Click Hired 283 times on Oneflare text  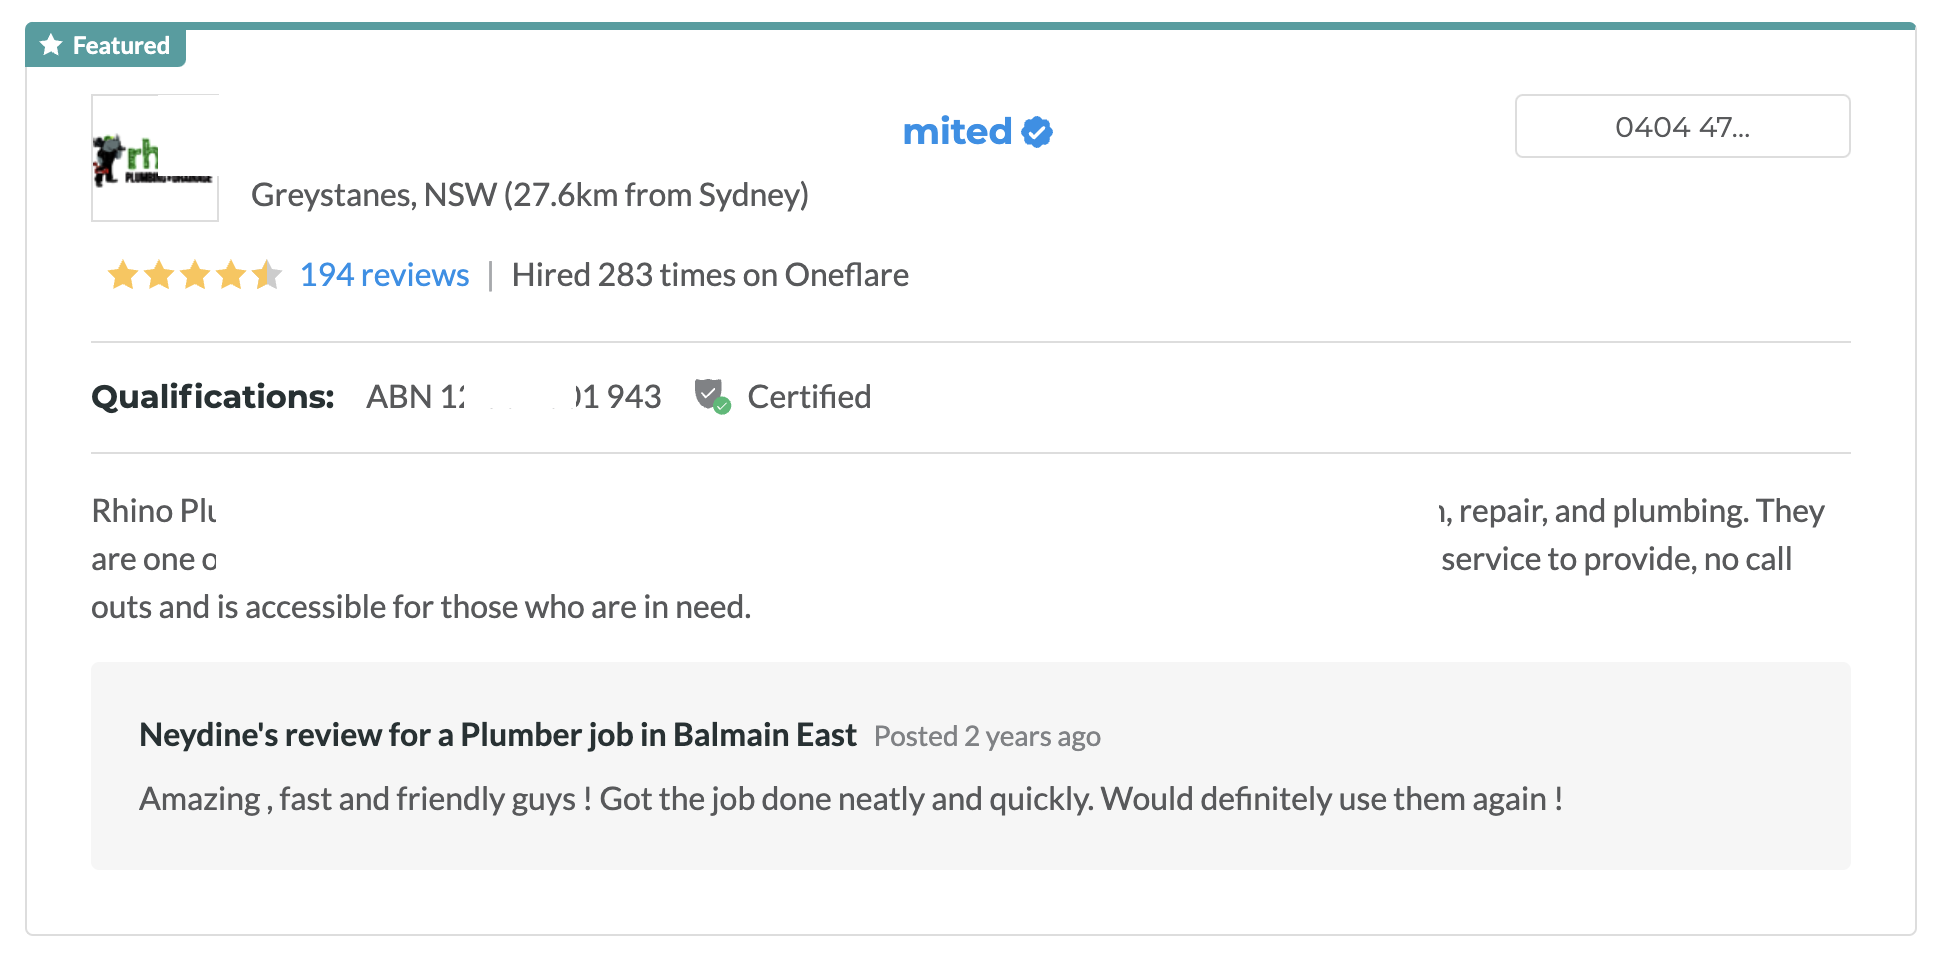click(710, 274)
